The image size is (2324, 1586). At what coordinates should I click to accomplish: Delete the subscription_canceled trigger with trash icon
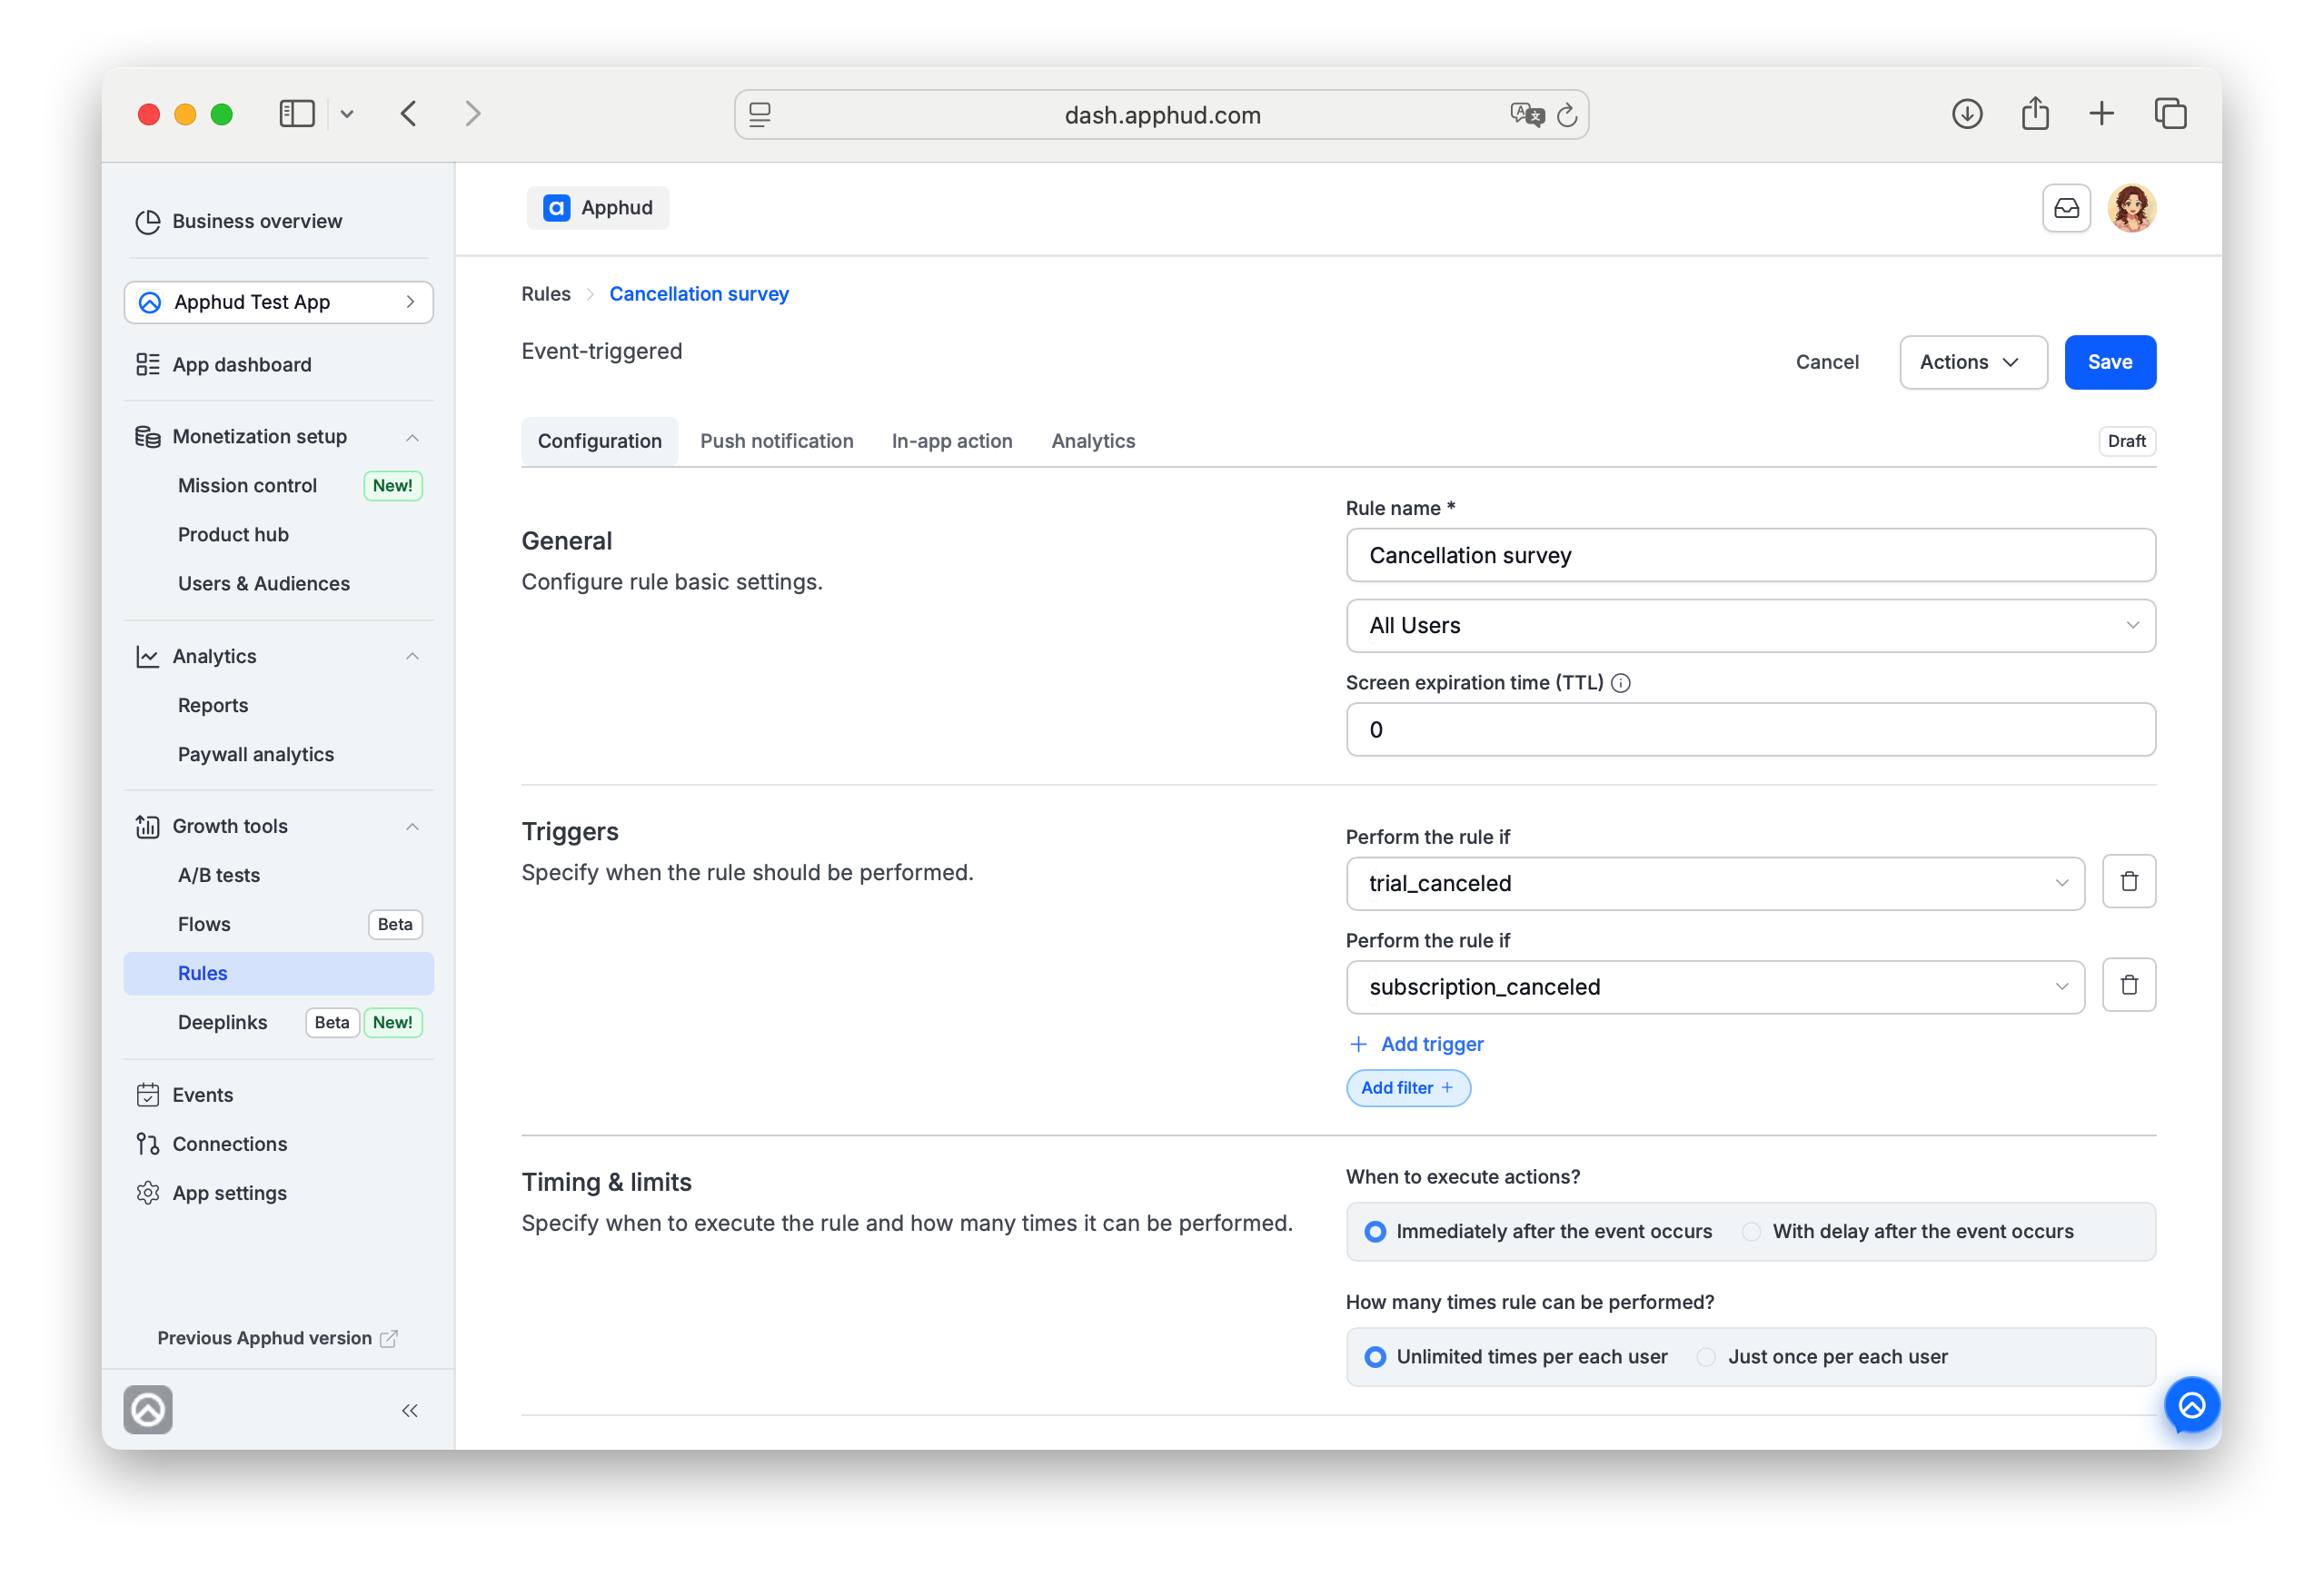pos(2128,986)
